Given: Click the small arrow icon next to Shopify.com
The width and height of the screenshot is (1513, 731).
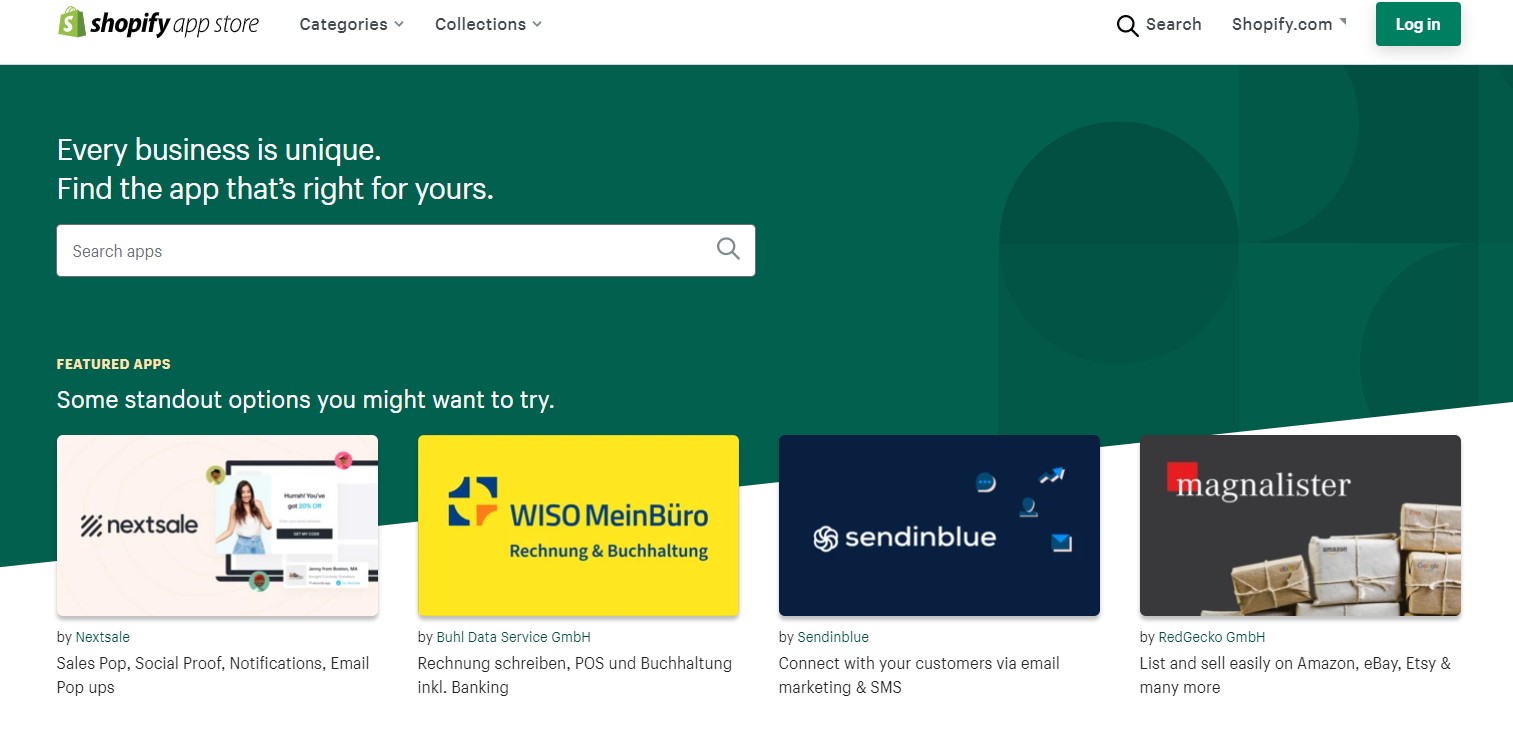Looking at the screenshot, I should point(1343,21).
